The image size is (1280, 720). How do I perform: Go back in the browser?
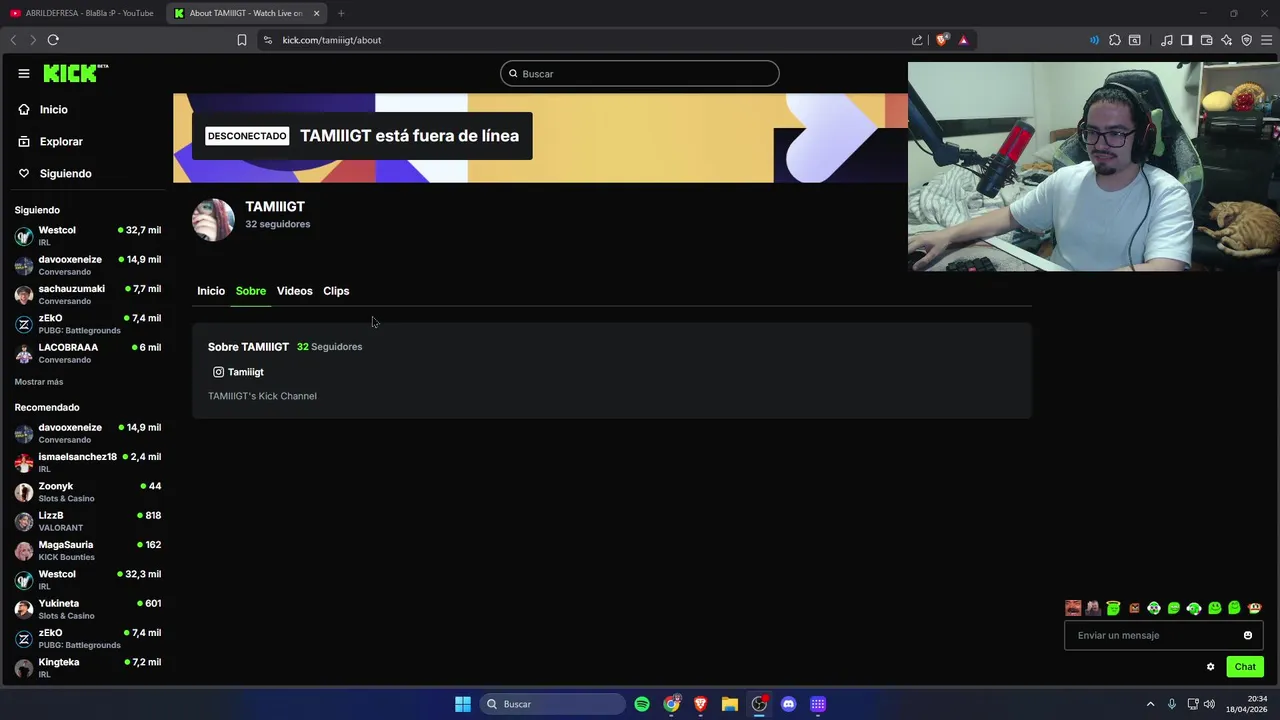tap(13, 40)
